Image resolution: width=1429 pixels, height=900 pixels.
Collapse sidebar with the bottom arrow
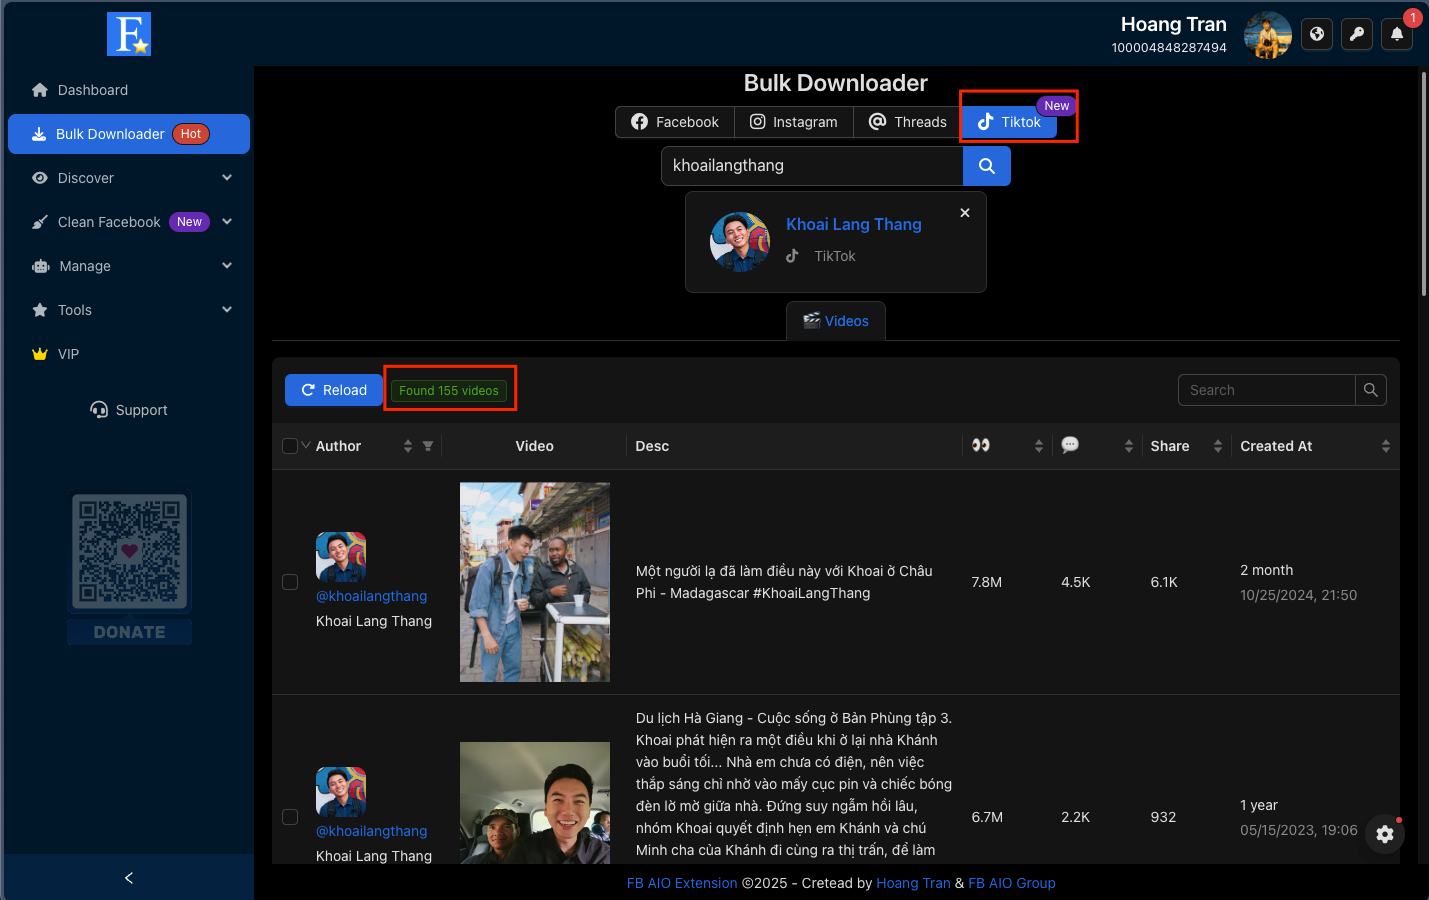point(128,878)
